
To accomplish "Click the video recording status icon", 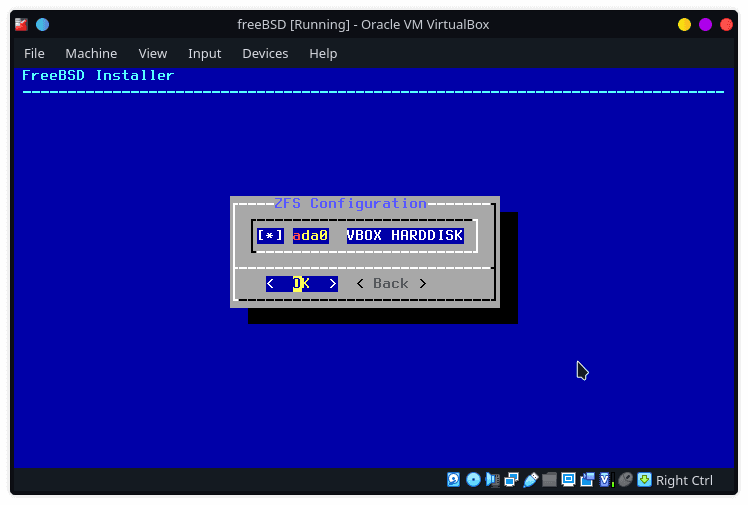I will (x=587, y=480).
